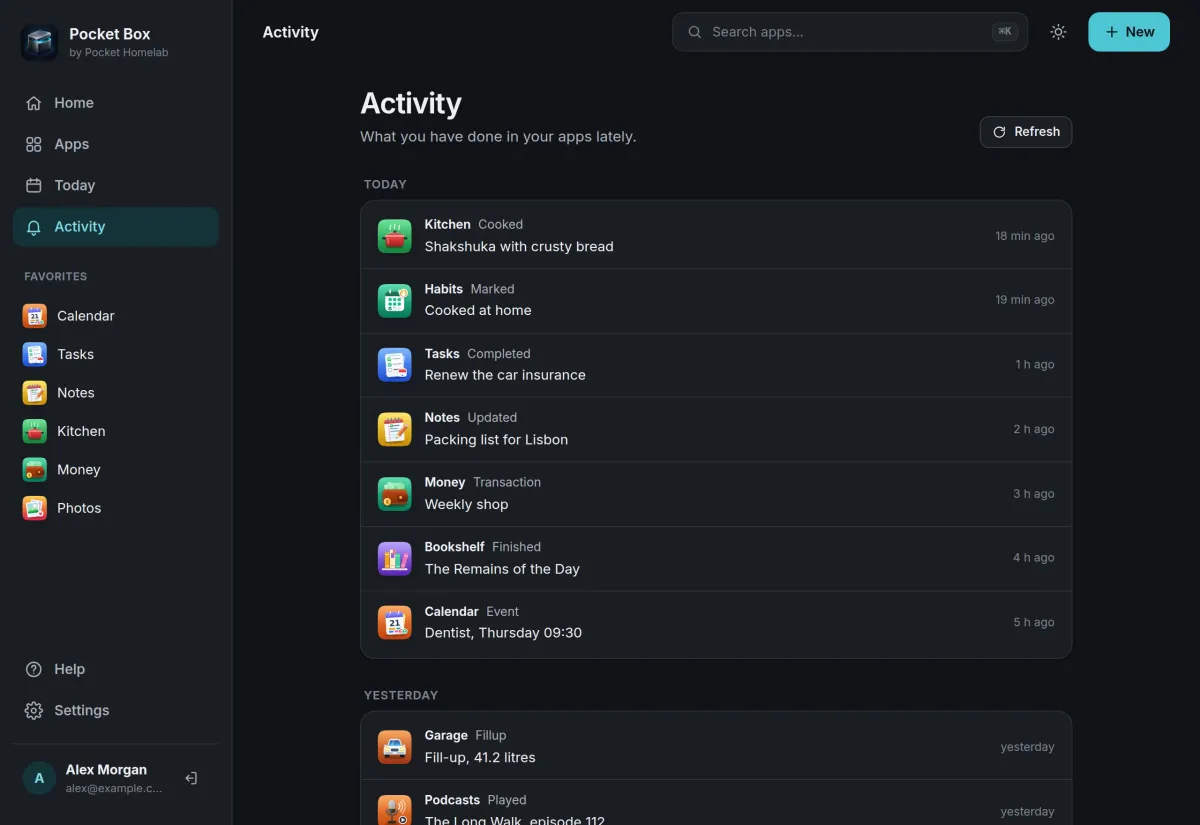This screenshot has height=825, width=1200.
Task: Select the Activity sidebar item
Action: [x=116, y=227]
